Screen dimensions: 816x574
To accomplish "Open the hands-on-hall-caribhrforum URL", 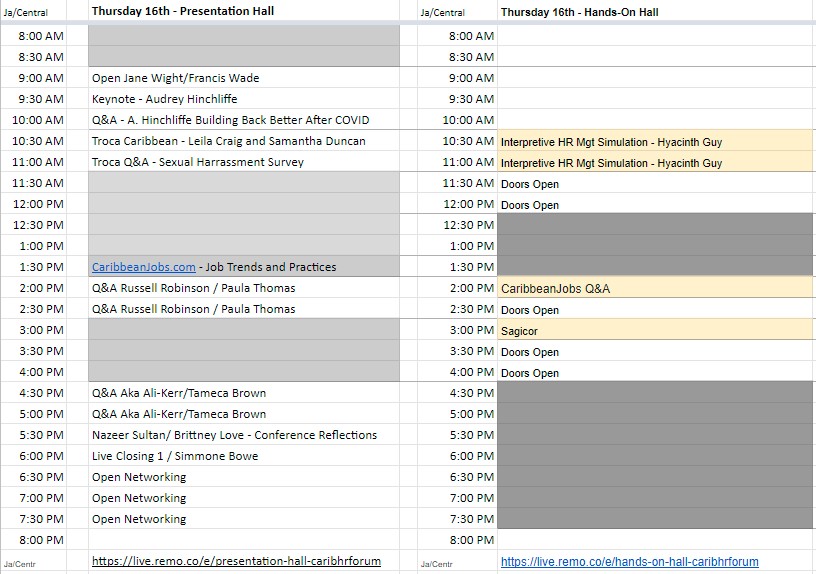I will pyautogui.click(x=630, y=562).
